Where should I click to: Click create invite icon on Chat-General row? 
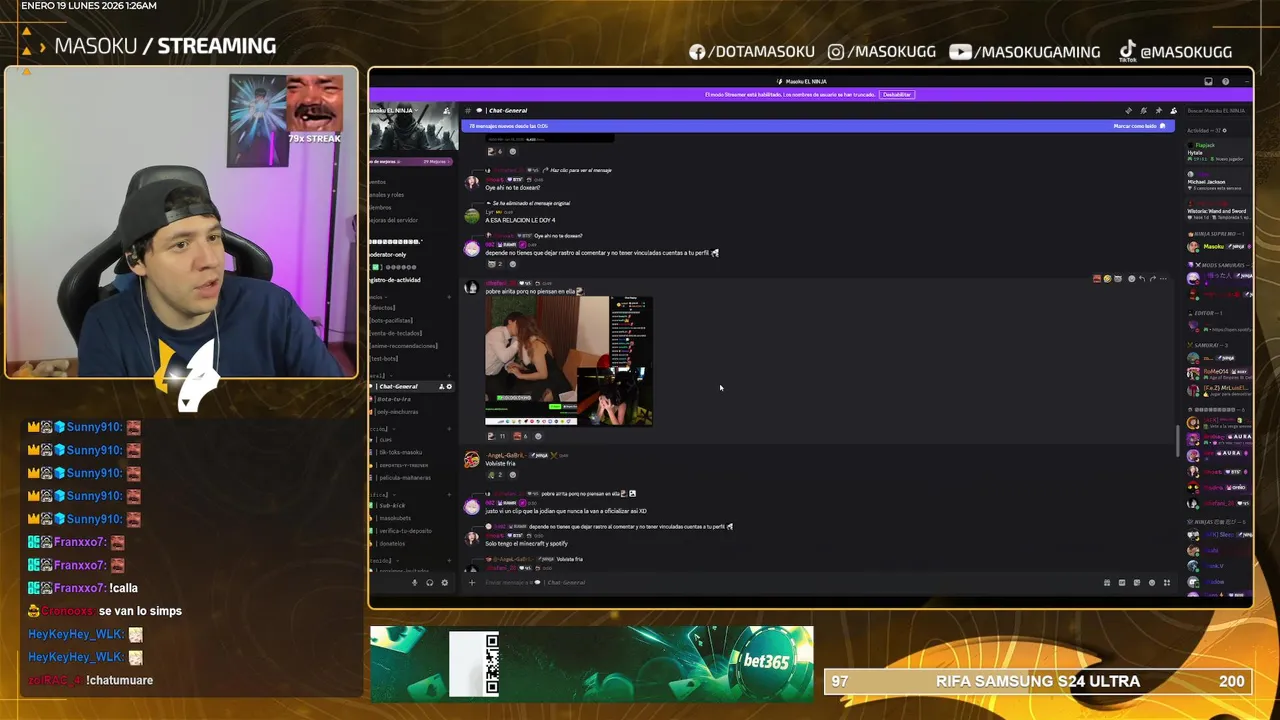[x=441, y=387]
